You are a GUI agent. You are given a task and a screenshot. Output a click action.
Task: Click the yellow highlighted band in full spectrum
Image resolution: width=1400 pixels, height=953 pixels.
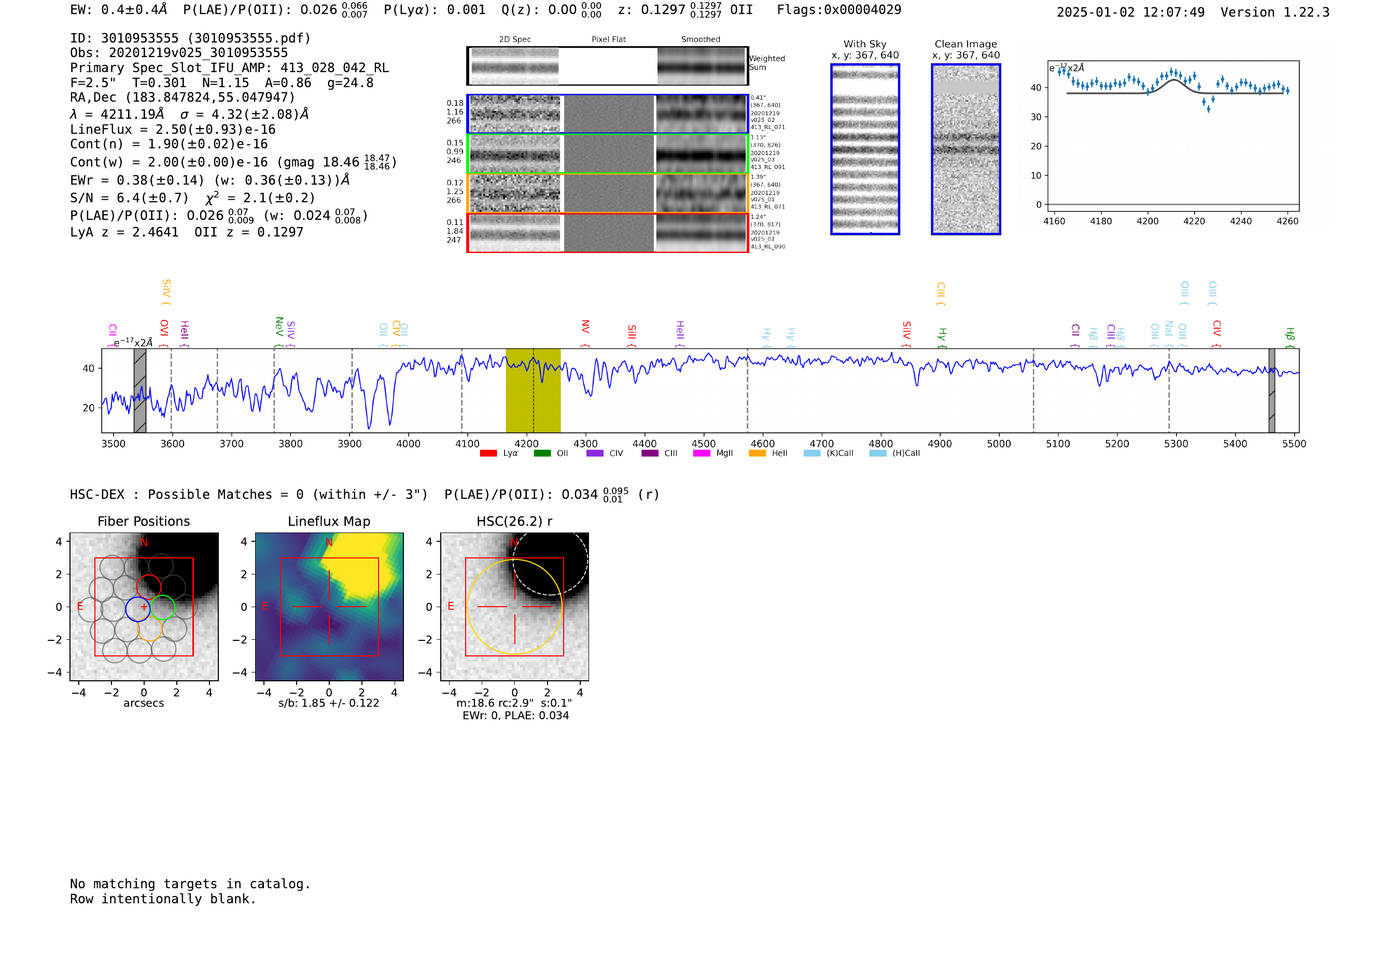(x=533, y=391)
